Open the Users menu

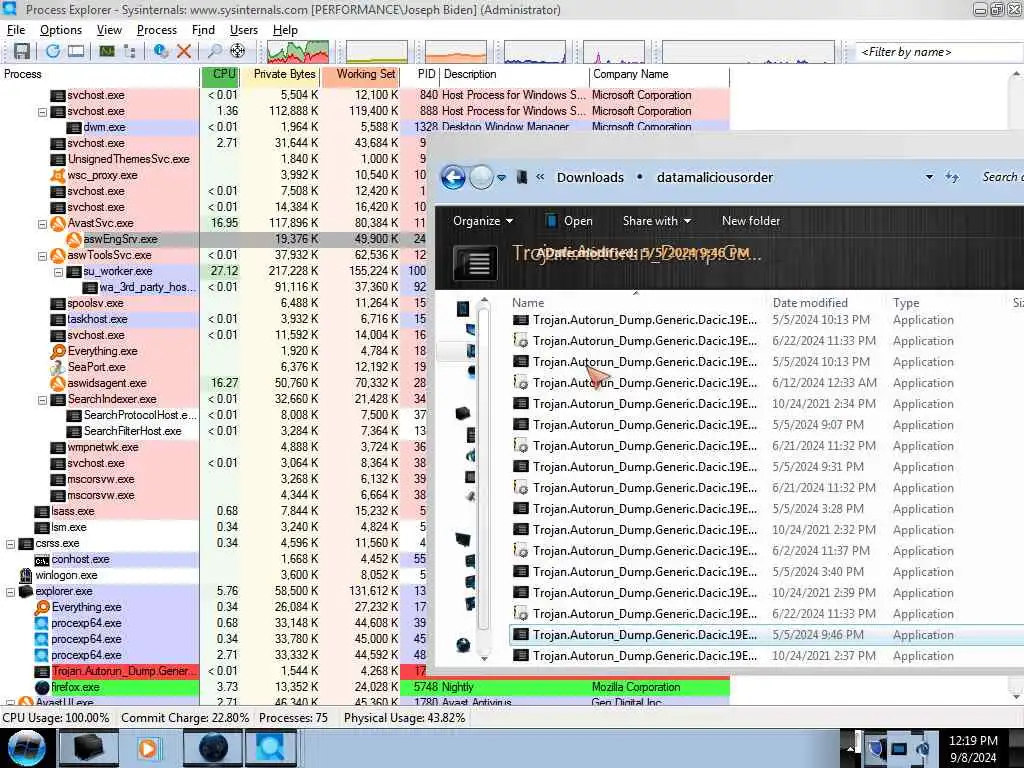[244, 30]
